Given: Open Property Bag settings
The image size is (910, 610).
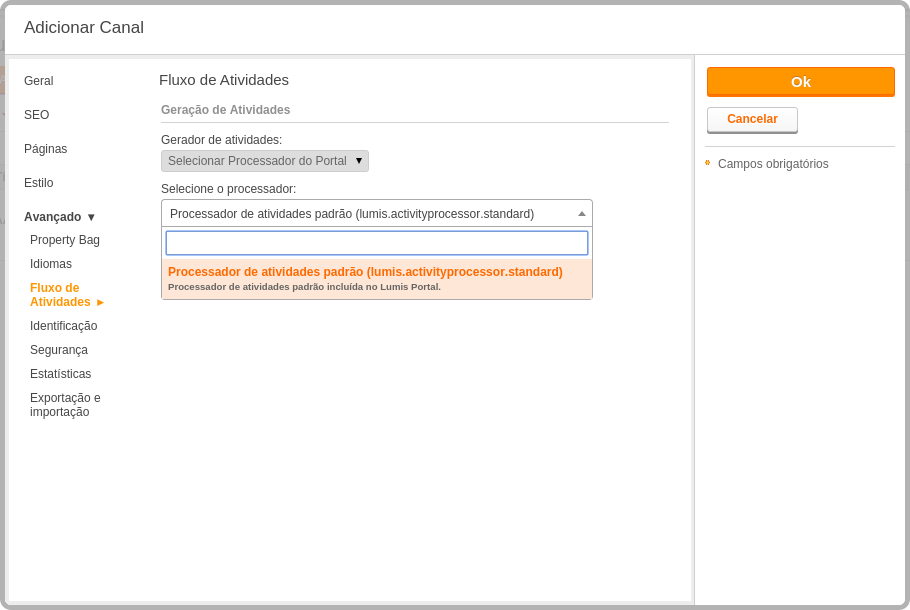Looking at the screenshot, I should tap(64, 240).
